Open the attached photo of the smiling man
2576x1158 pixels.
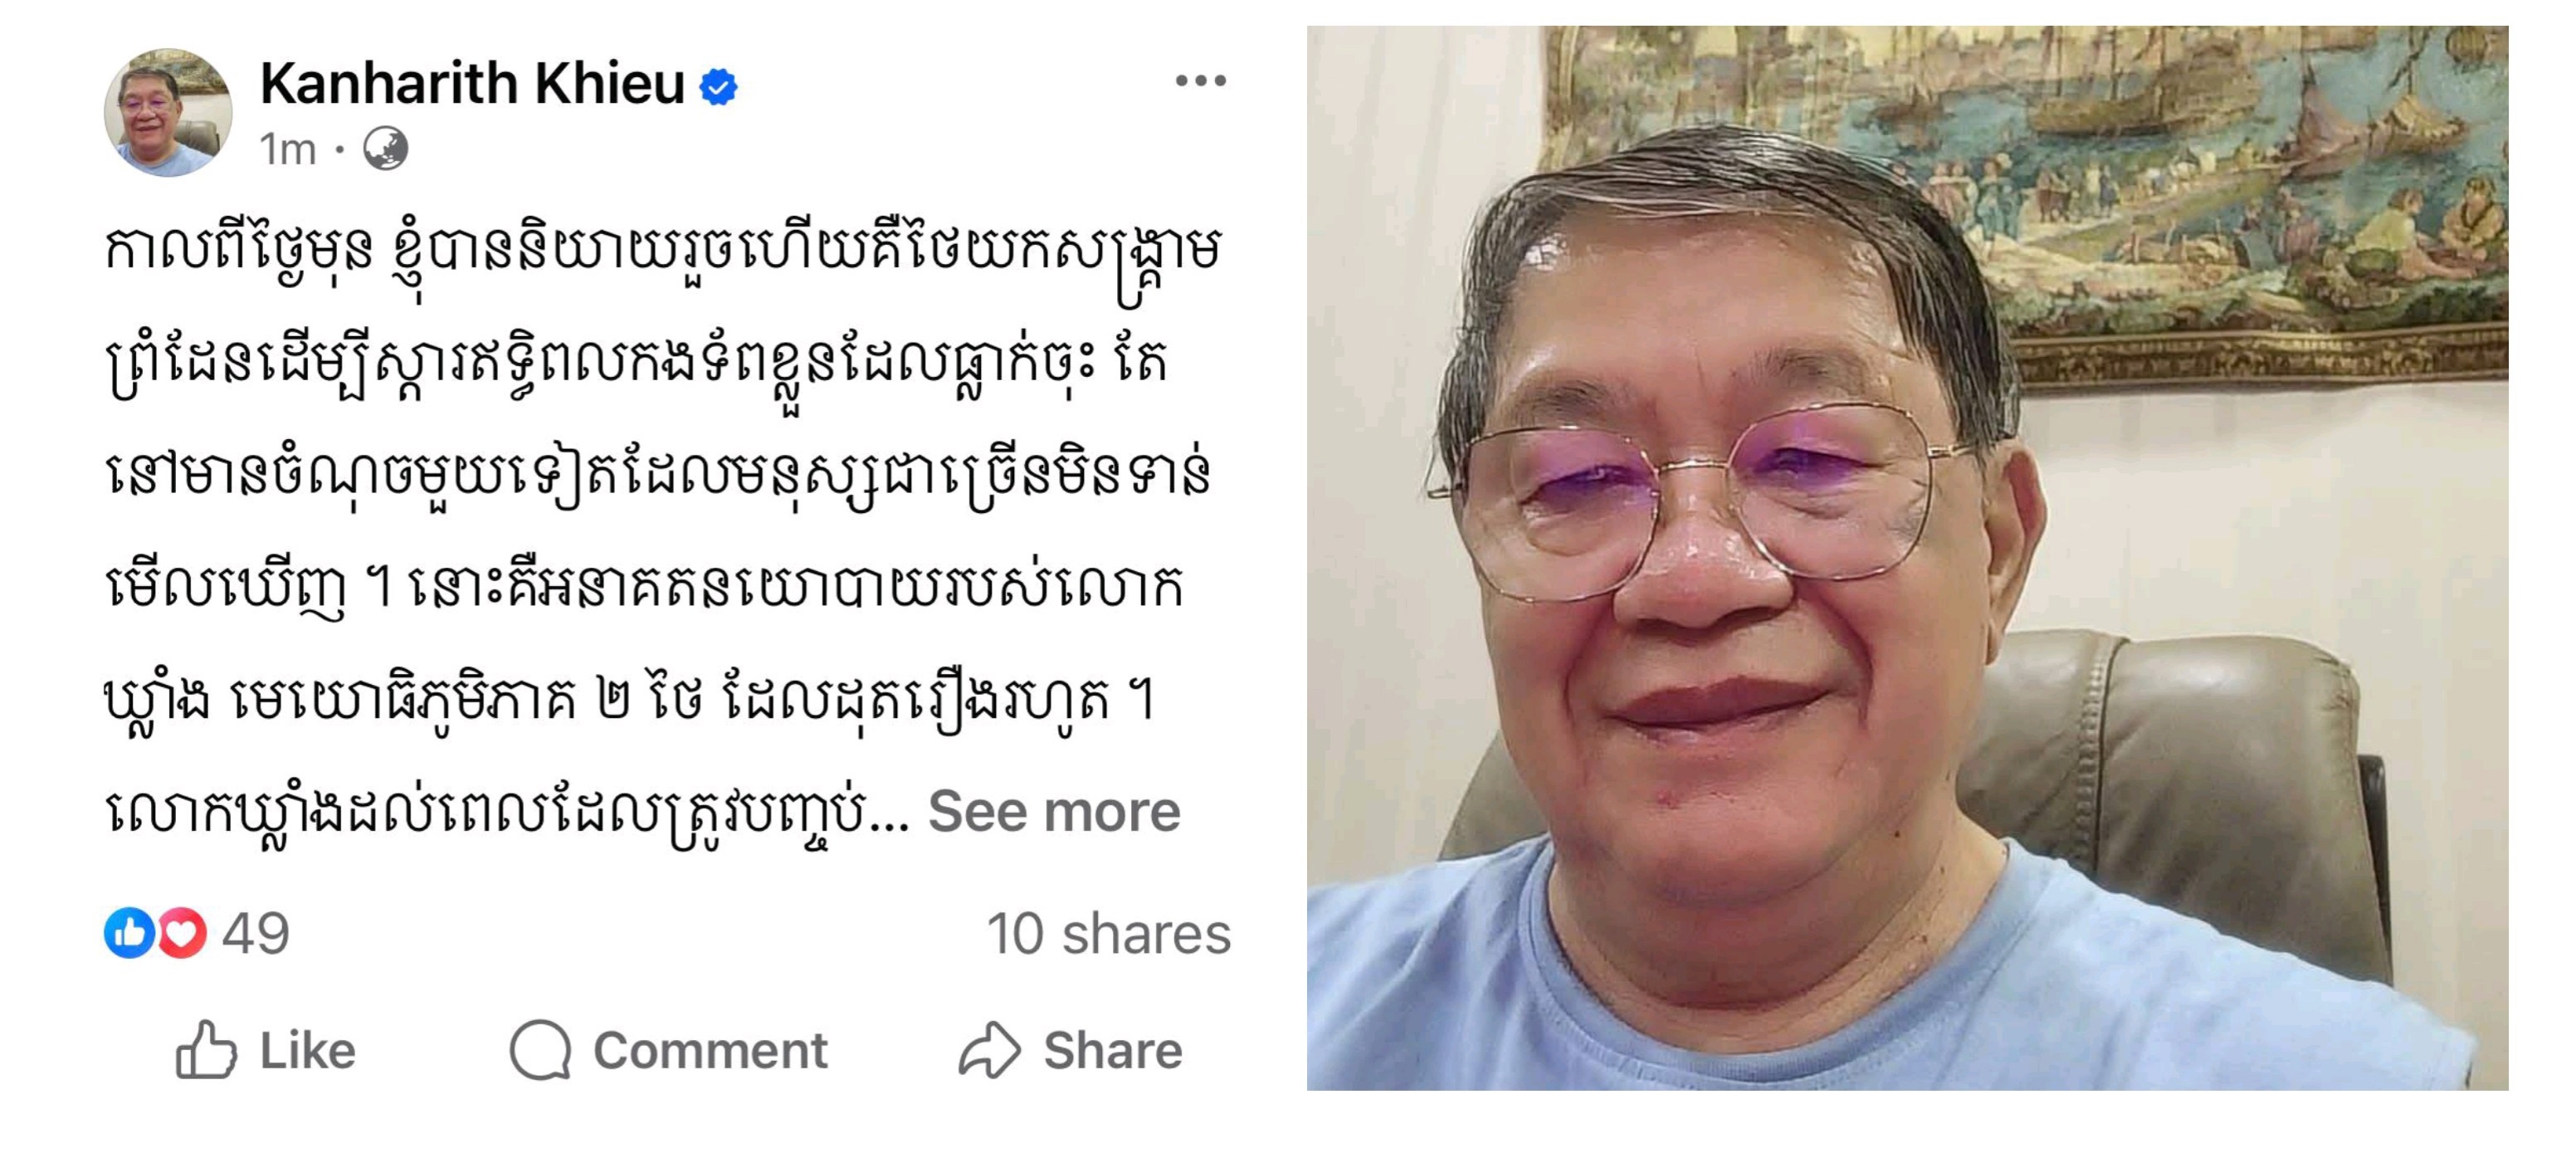tap(1907, 558)
